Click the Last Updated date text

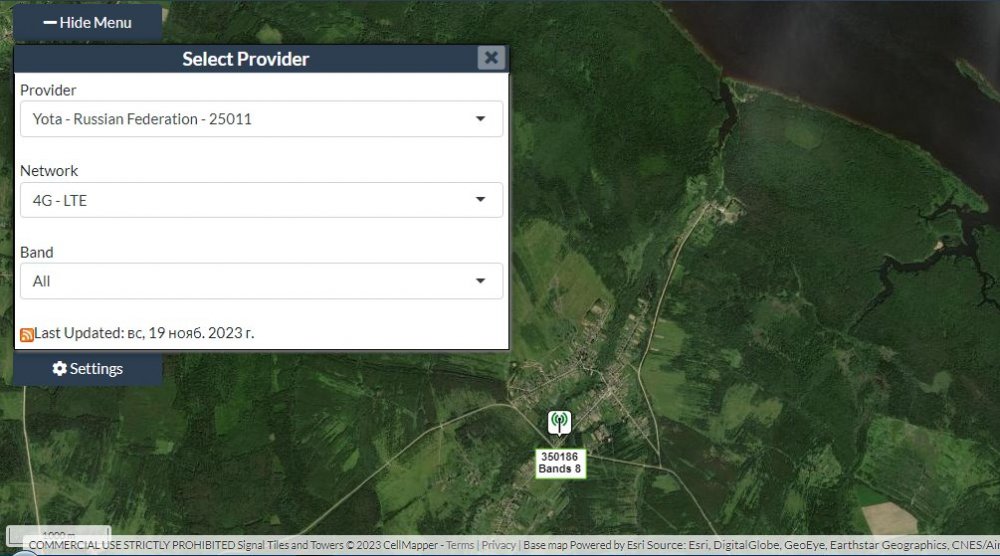[x=144, y=333]
